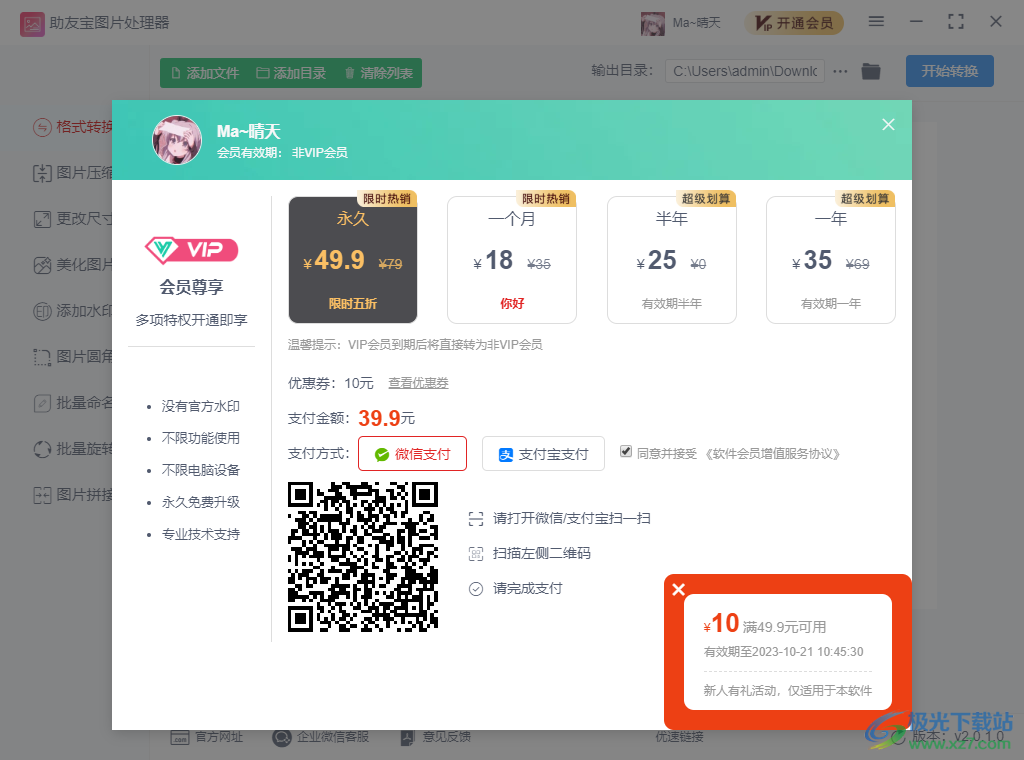Select 图片压缩 in the sidebar
1024x760 pixels.
[x=73, y=173]
